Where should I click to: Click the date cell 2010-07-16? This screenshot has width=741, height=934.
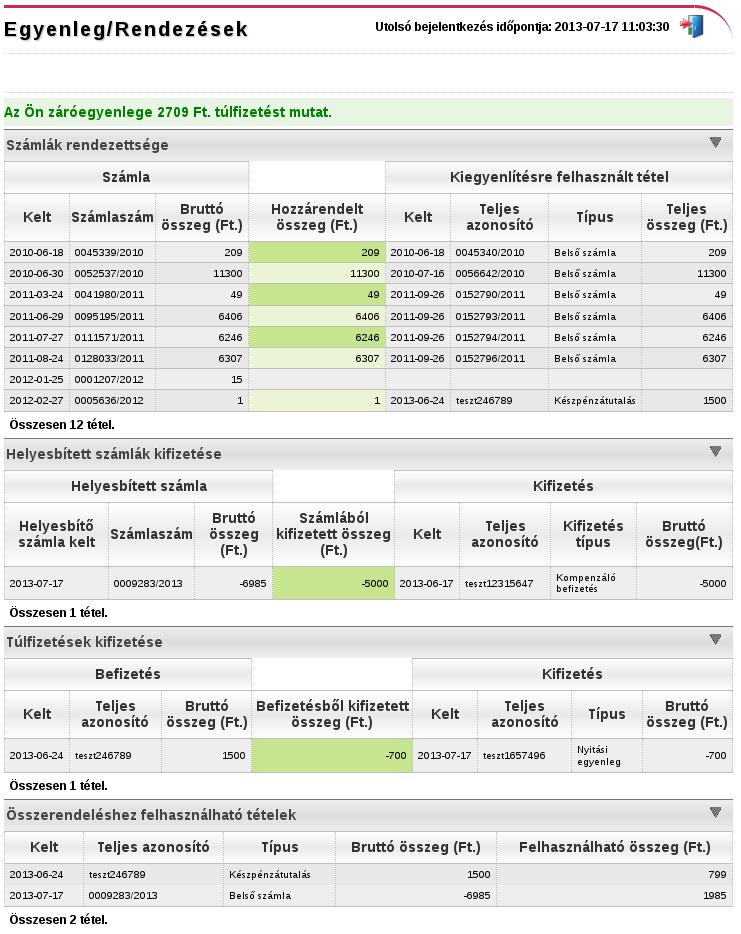tap(417, 273)
